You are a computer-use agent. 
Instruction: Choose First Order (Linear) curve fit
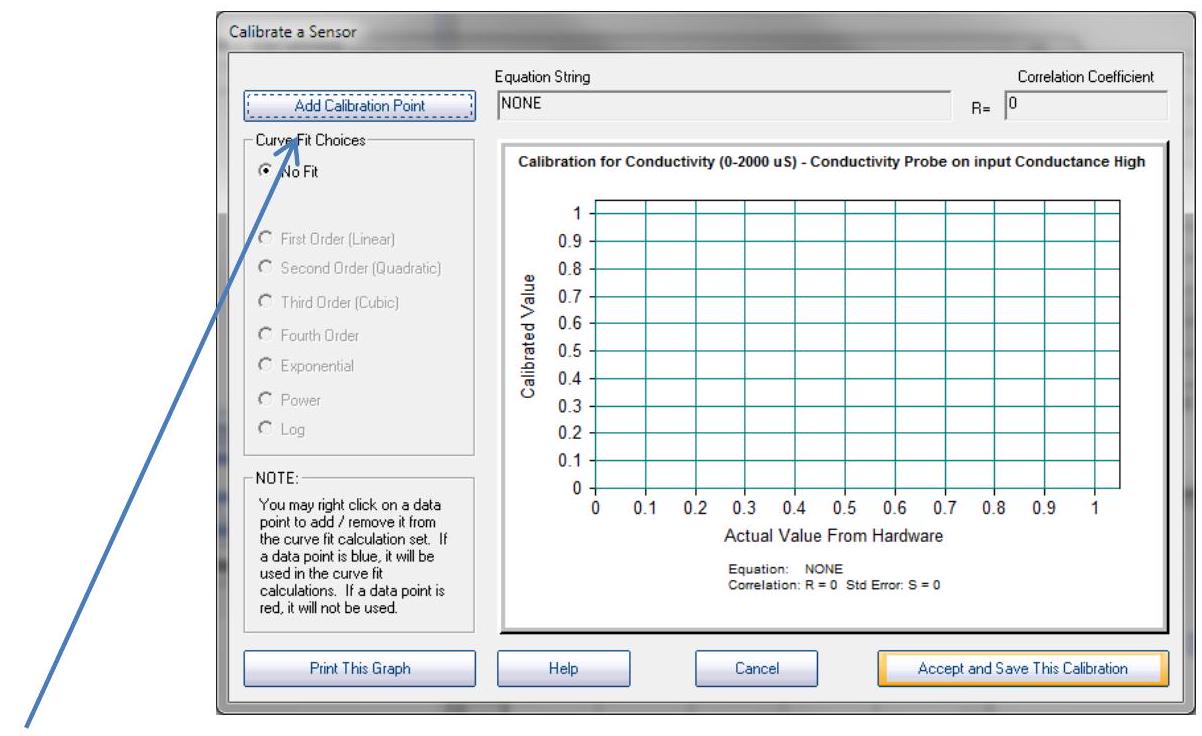(x=266, y=239)
